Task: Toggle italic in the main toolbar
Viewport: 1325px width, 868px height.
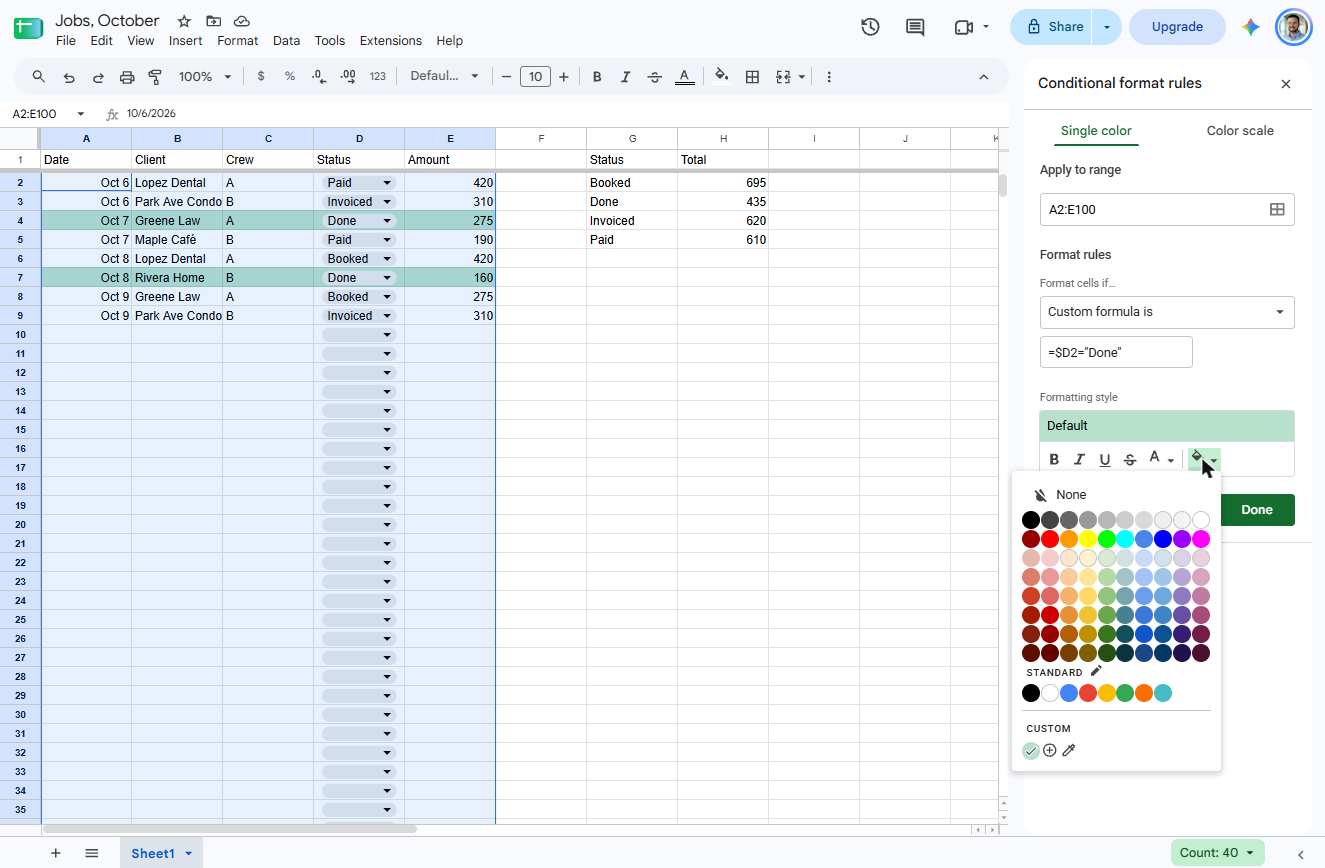Action: 626,77
